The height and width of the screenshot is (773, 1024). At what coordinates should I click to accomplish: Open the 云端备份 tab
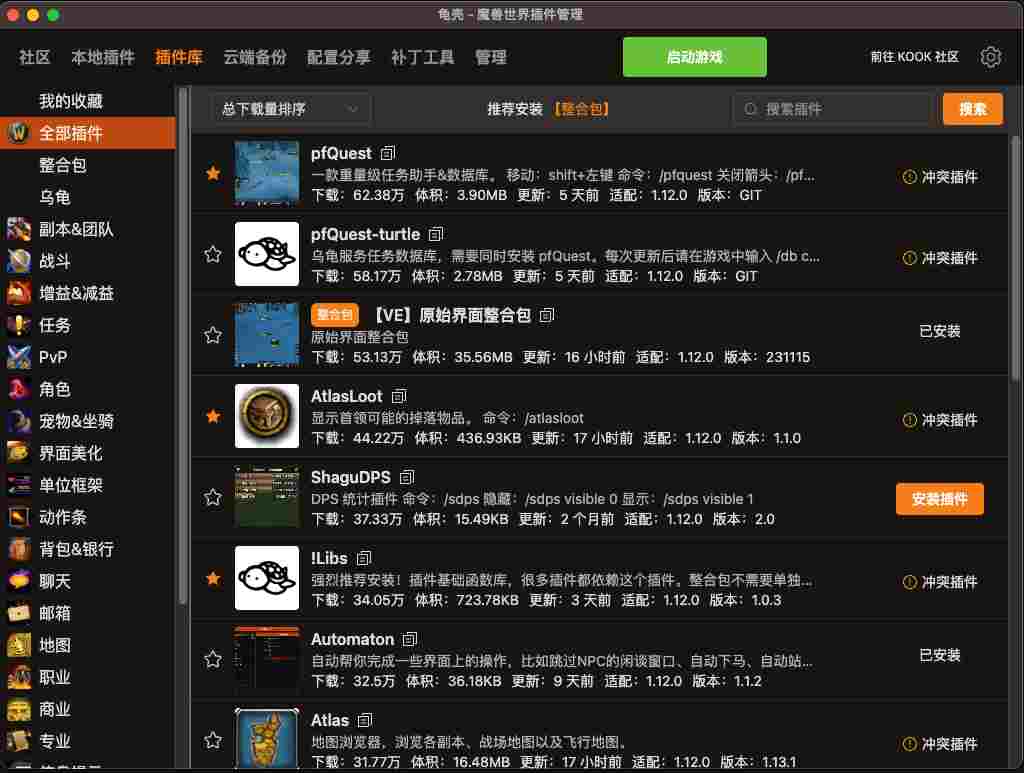click(x=255, y=57)
